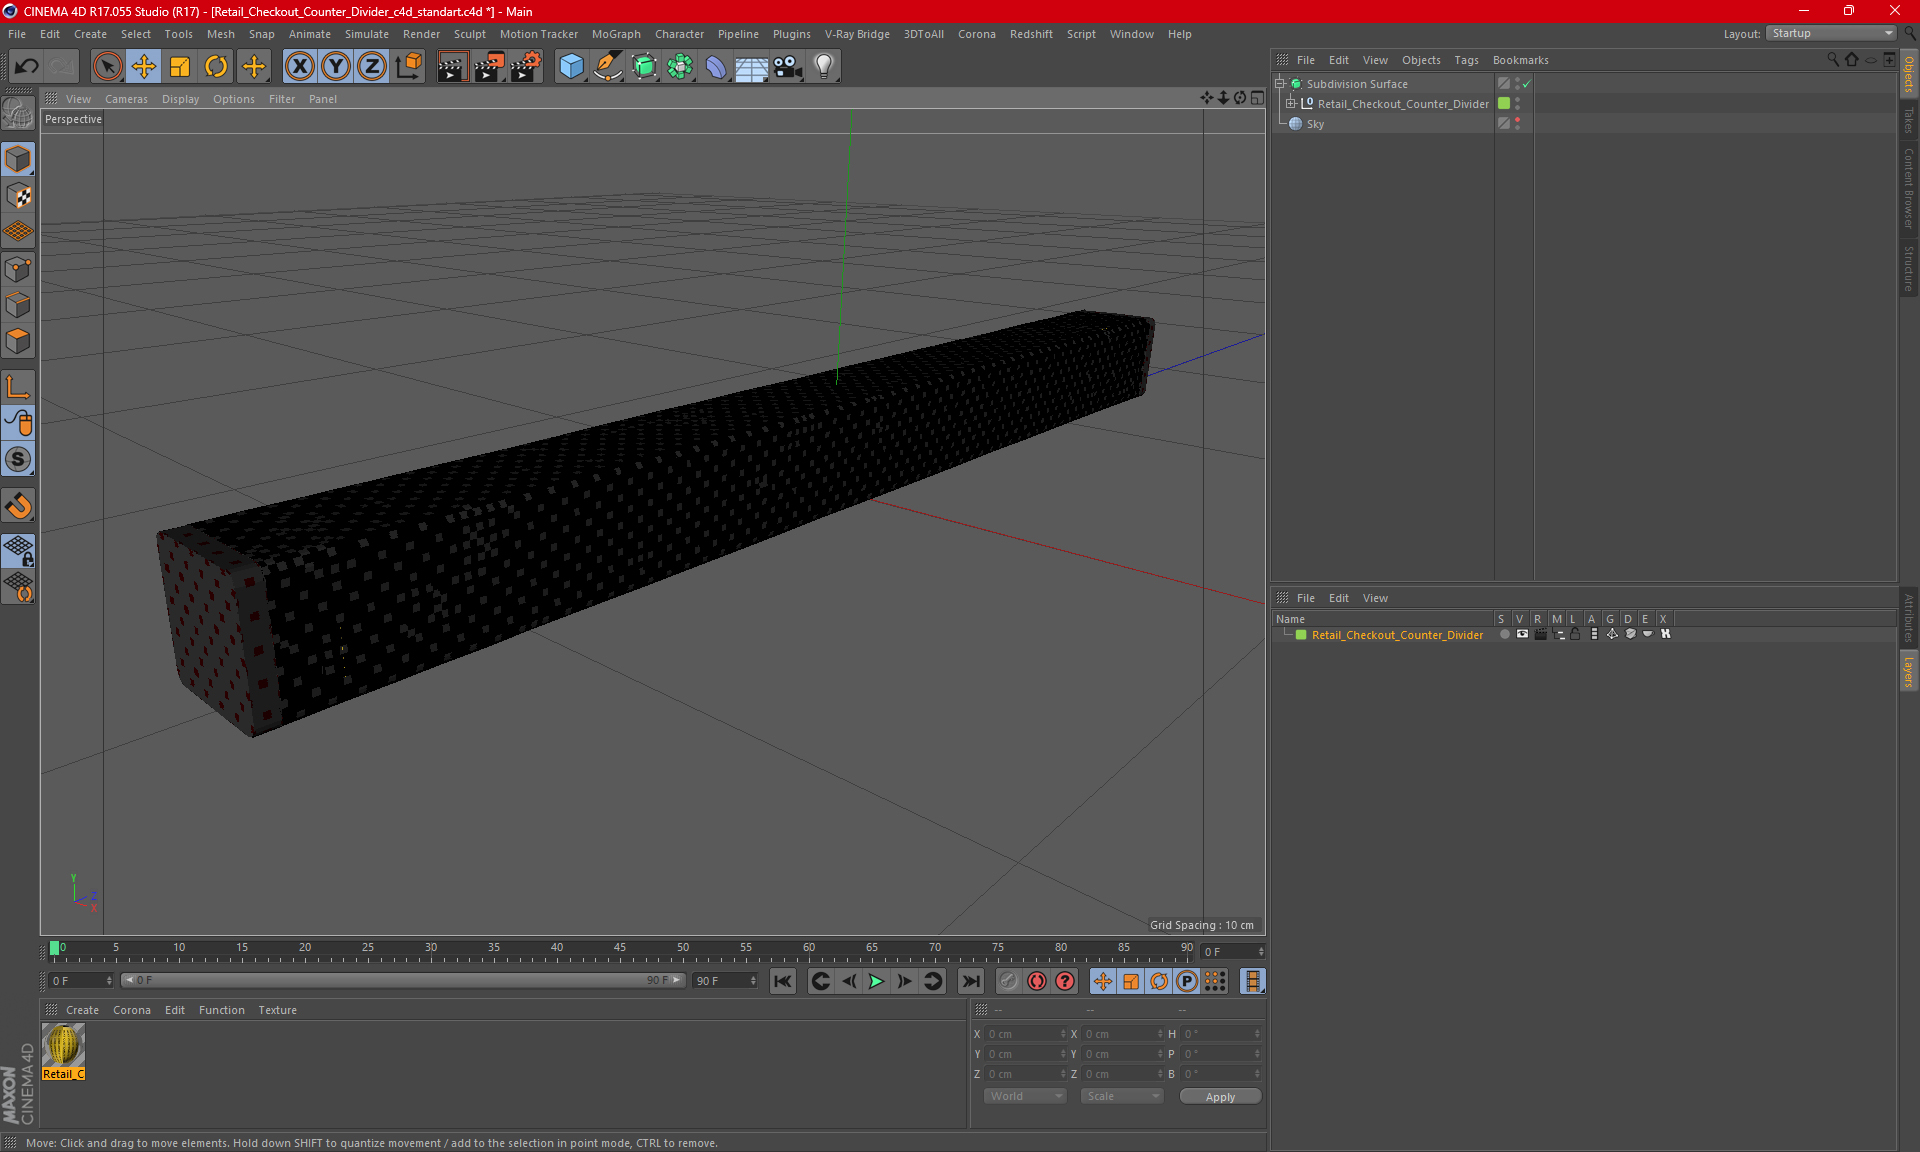Viewport: 1920px width, 1152px height.
Task: Toggle layer Solo for Retail_Checkout_Counter_Divider
Action: (1504, 635)
